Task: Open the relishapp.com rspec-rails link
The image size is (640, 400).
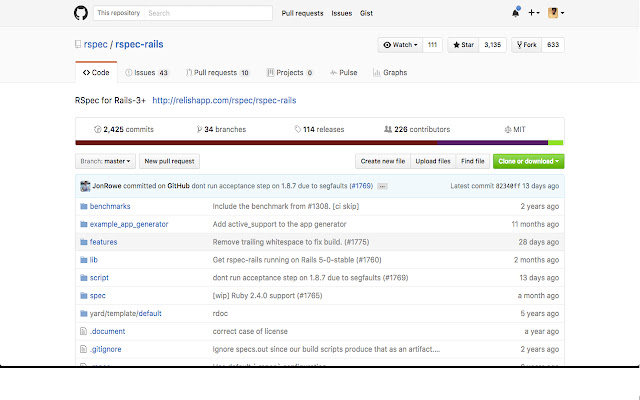Action: point(224,101)
